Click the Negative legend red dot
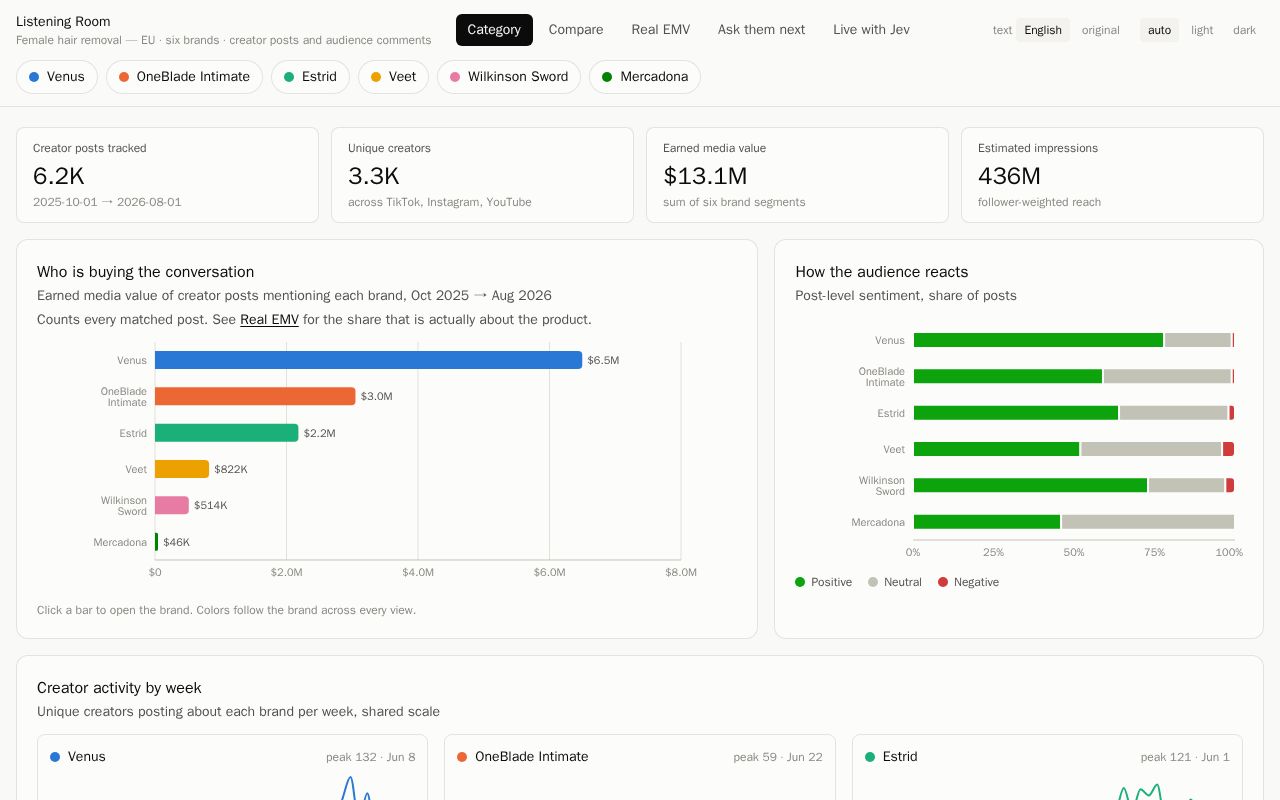 tap(943, 582)
